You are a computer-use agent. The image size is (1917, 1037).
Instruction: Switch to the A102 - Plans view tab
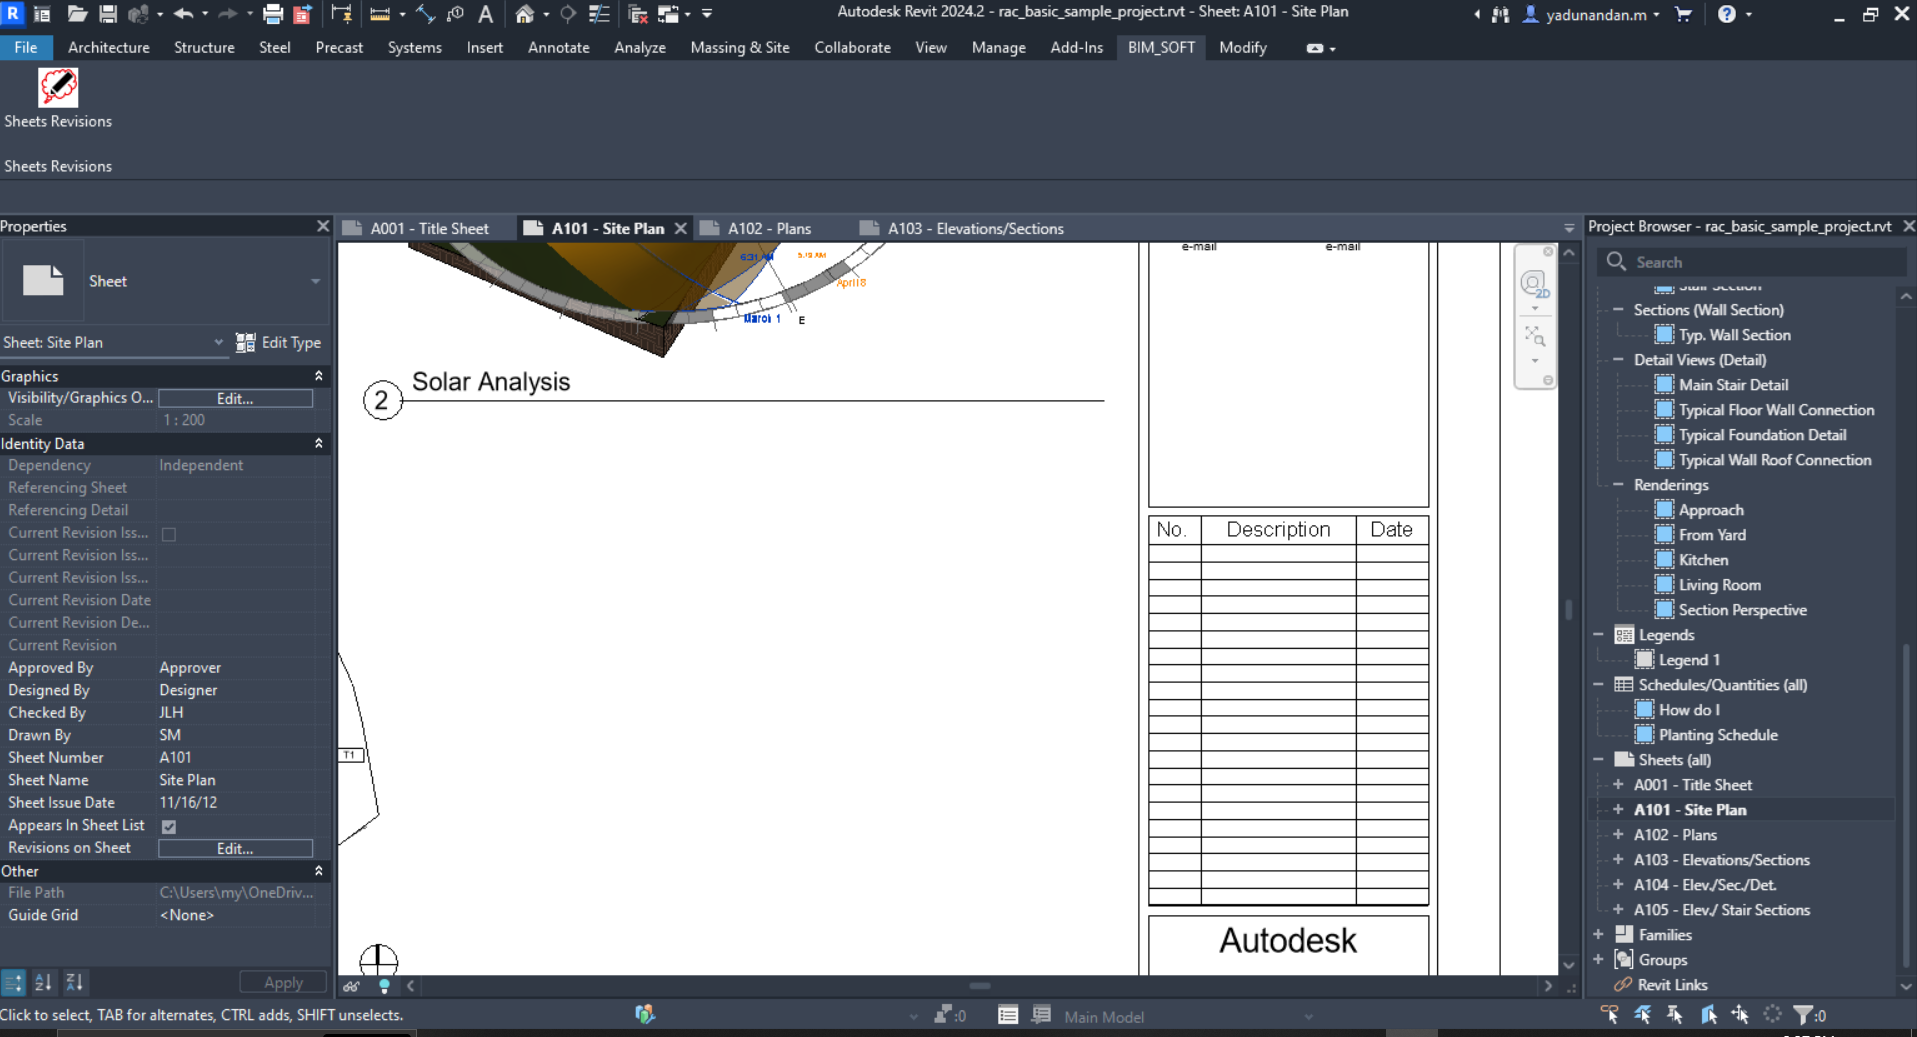tap(769, 228)
